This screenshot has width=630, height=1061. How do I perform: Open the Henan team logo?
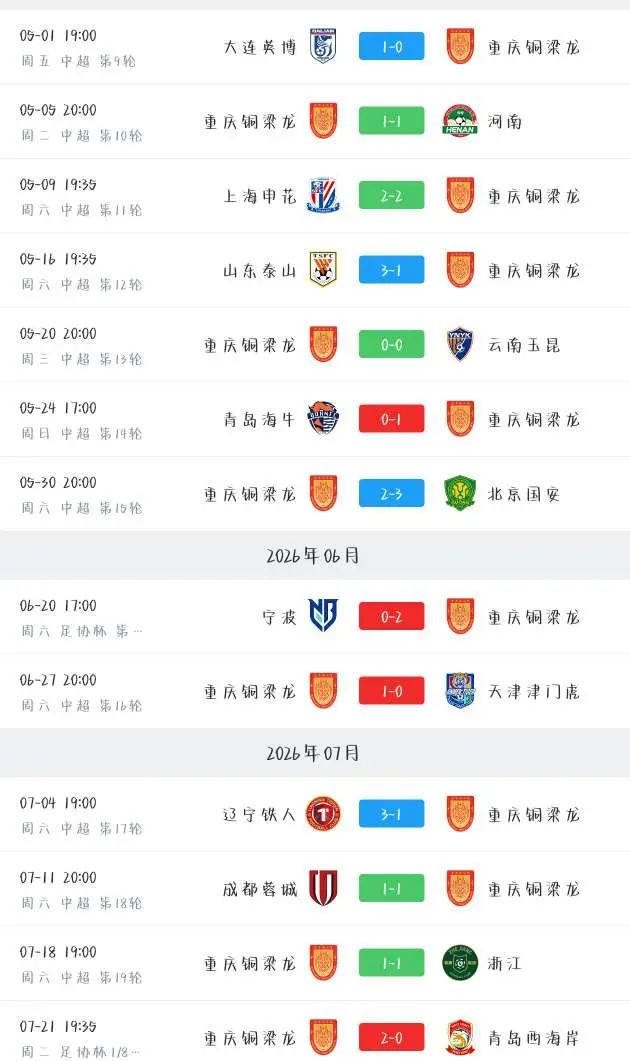coord(460,120)
